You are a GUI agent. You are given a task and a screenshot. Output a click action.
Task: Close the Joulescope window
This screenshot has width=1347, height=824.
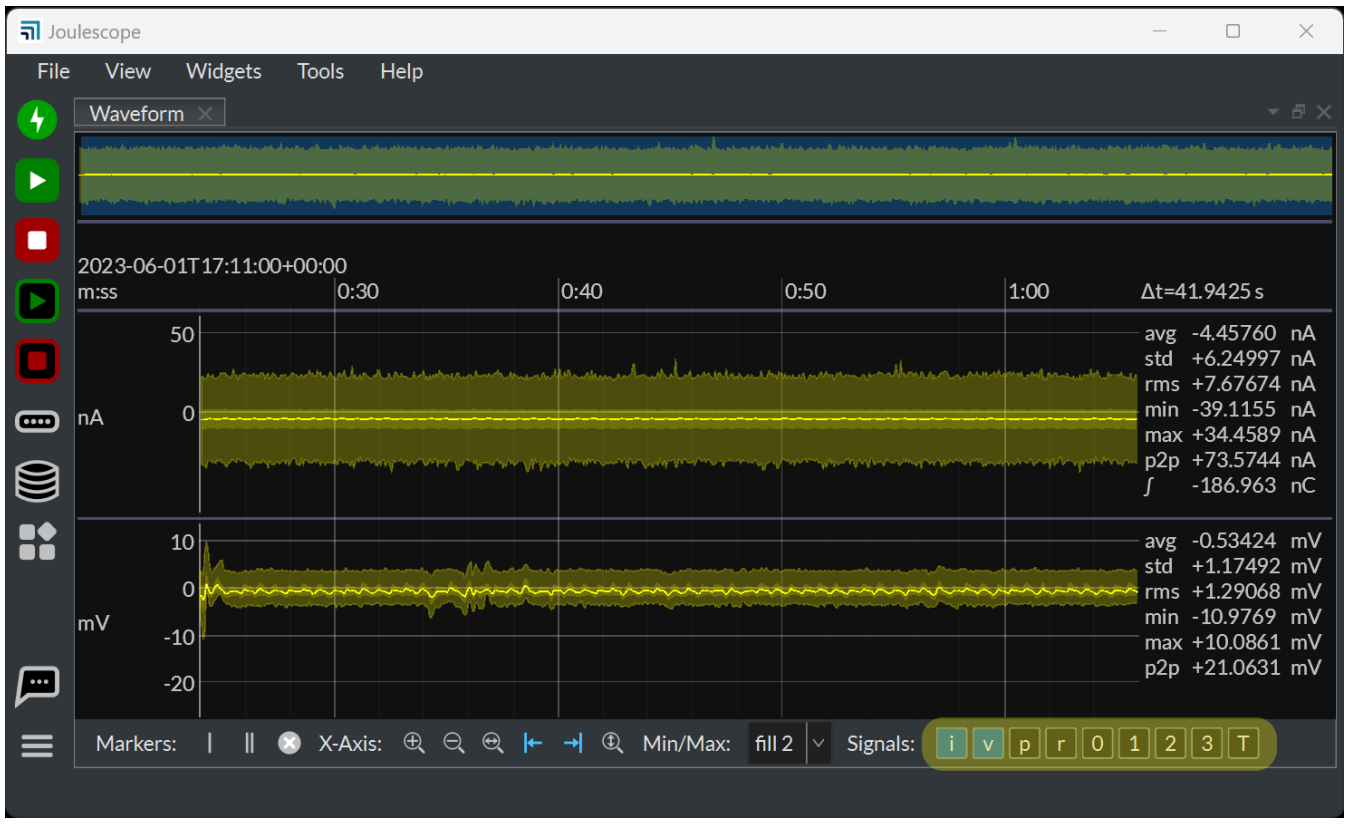tap(1306, 31)
